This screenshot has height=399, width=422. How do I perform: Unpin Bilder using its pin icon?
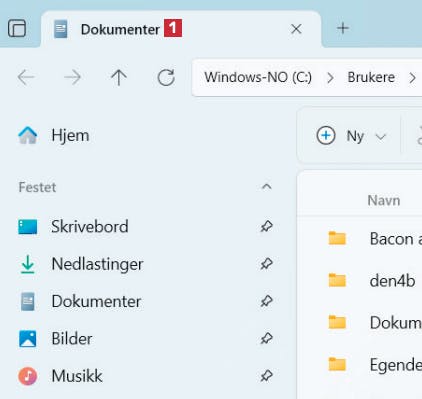point(267,339)
